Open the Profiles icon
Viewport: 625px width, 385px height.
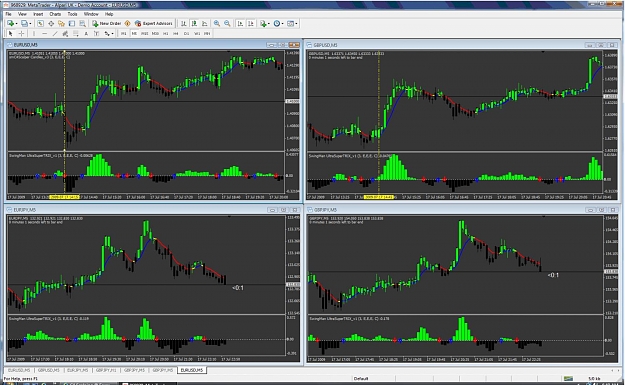pos(24,24)
